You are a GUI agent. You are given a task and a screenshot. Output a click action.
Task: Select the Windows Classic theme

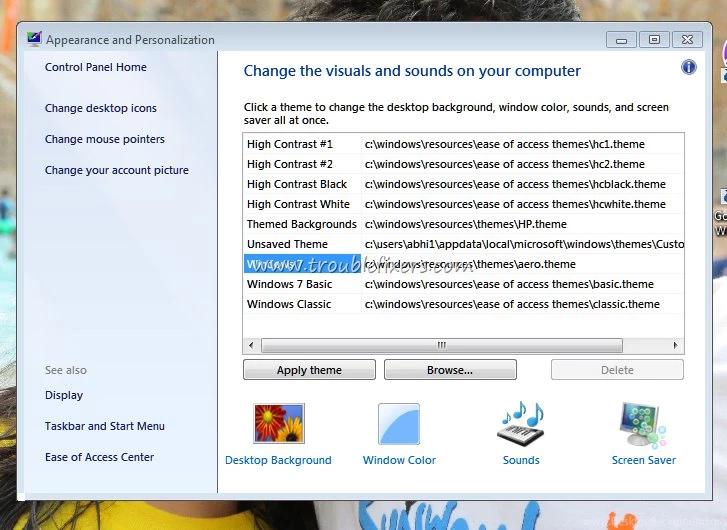coord(289,304)
